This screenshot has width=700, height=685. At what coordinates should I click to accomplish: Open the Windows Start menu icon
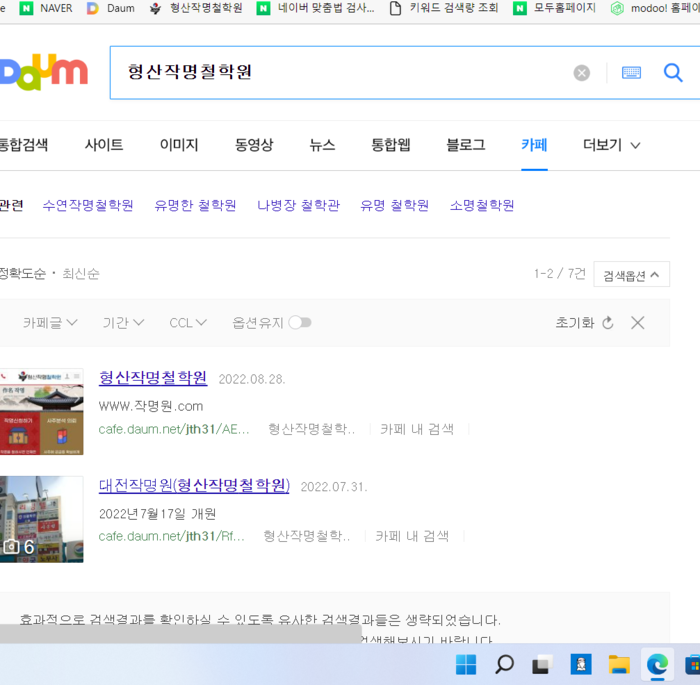tap(466, 664)
